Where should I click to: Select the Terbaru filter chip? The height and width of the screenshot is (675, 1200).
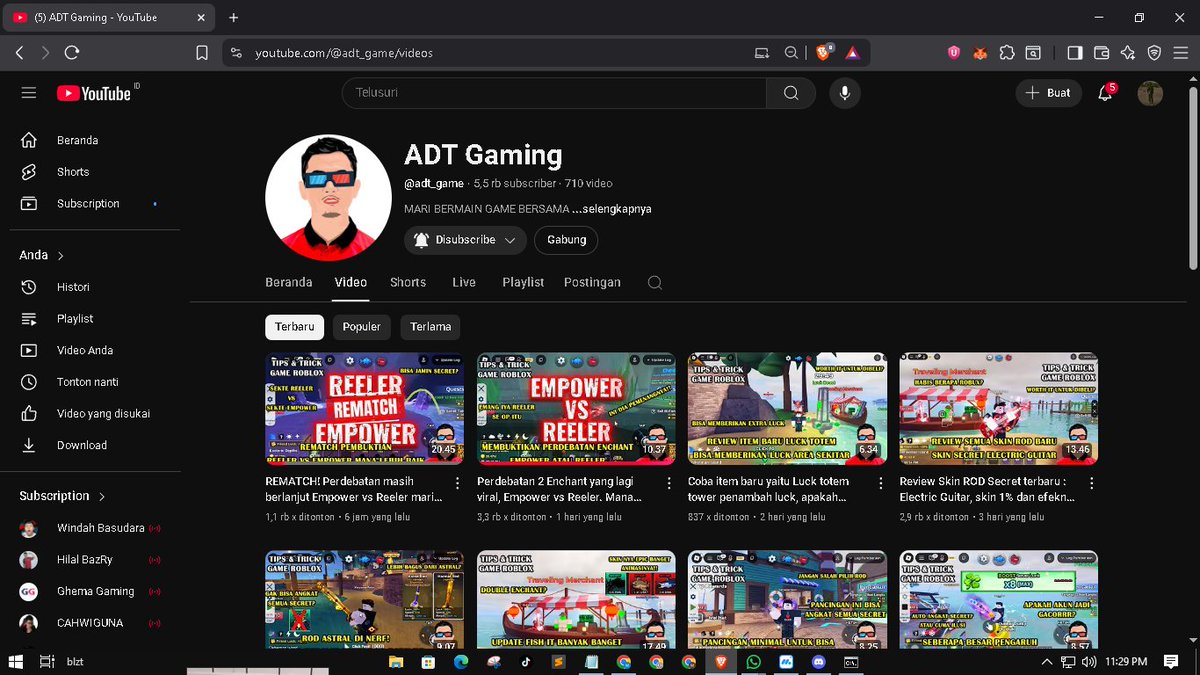click(295, 327)
